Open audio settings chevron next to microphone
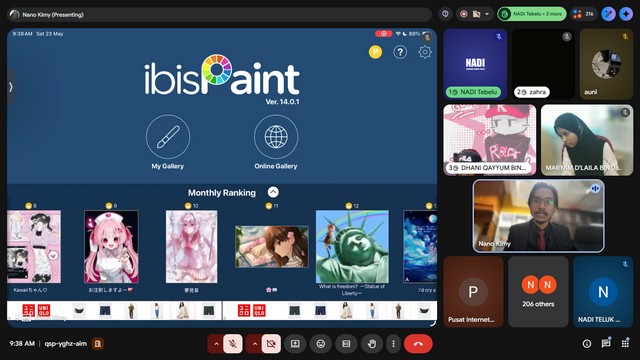This screenshot has height=360, width=640. [216, 344]
